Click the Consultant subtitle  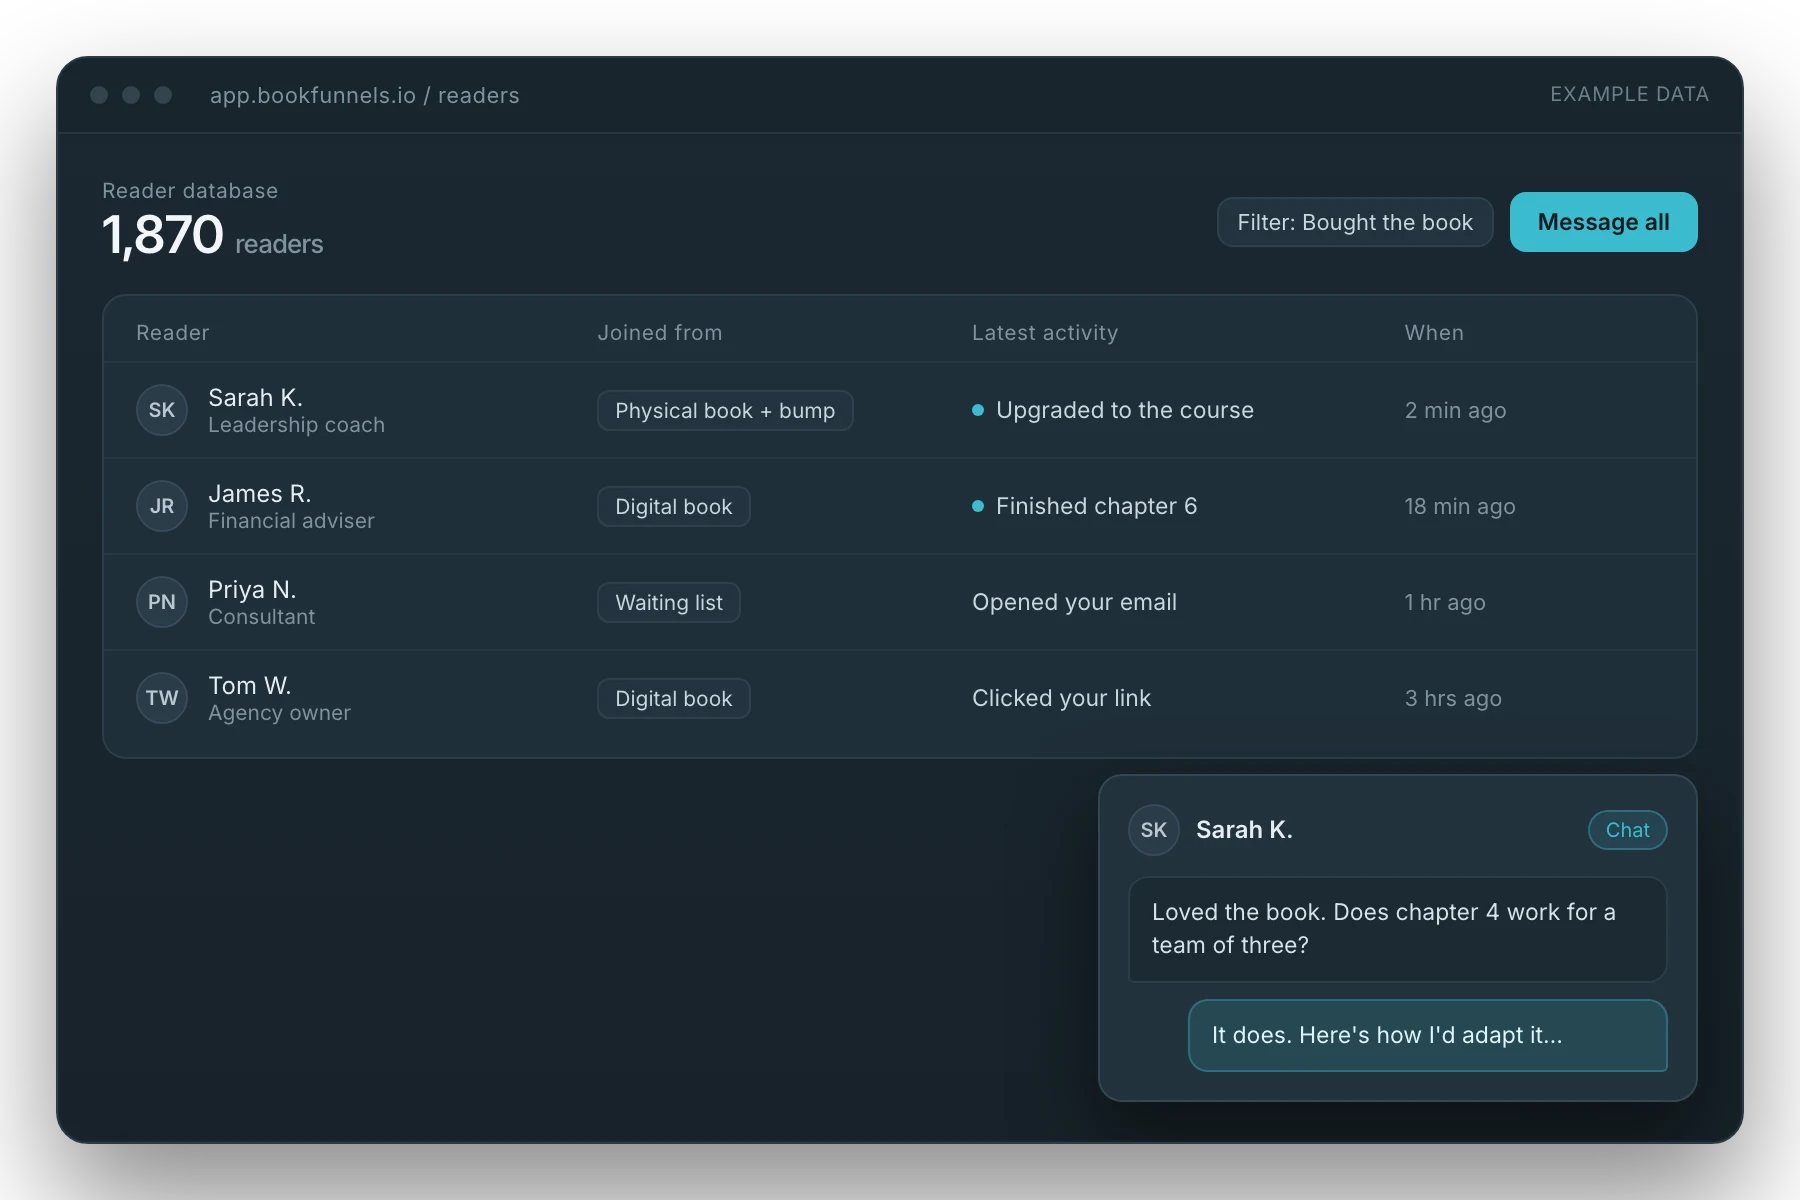261,617
